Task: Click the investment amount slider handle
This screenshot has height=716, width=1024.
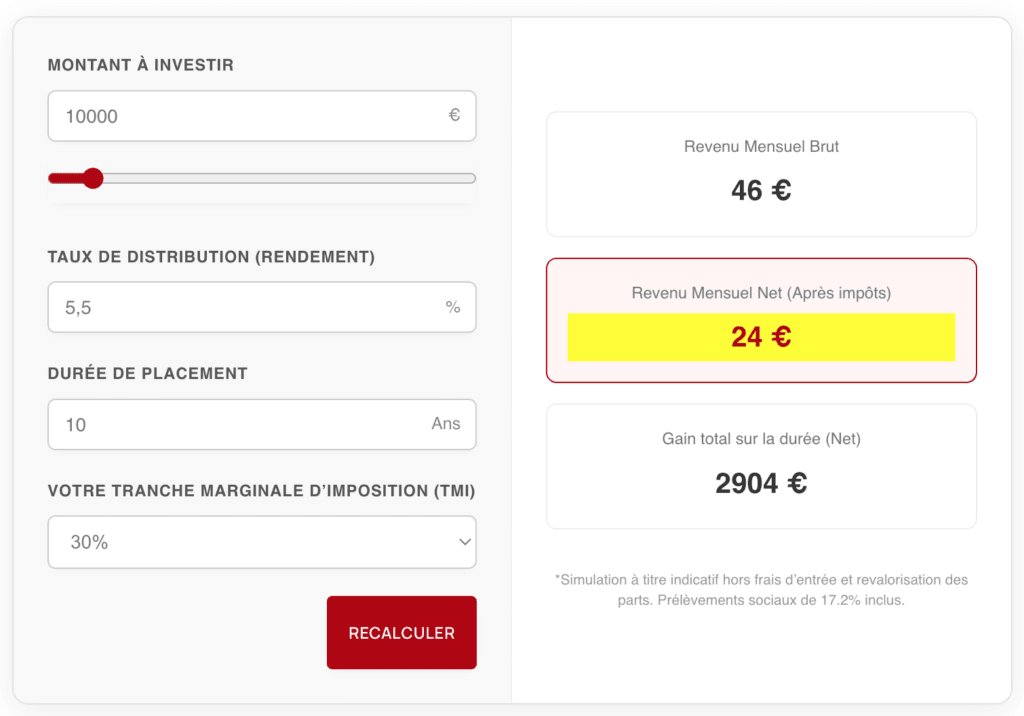Action: click(94, 177)
